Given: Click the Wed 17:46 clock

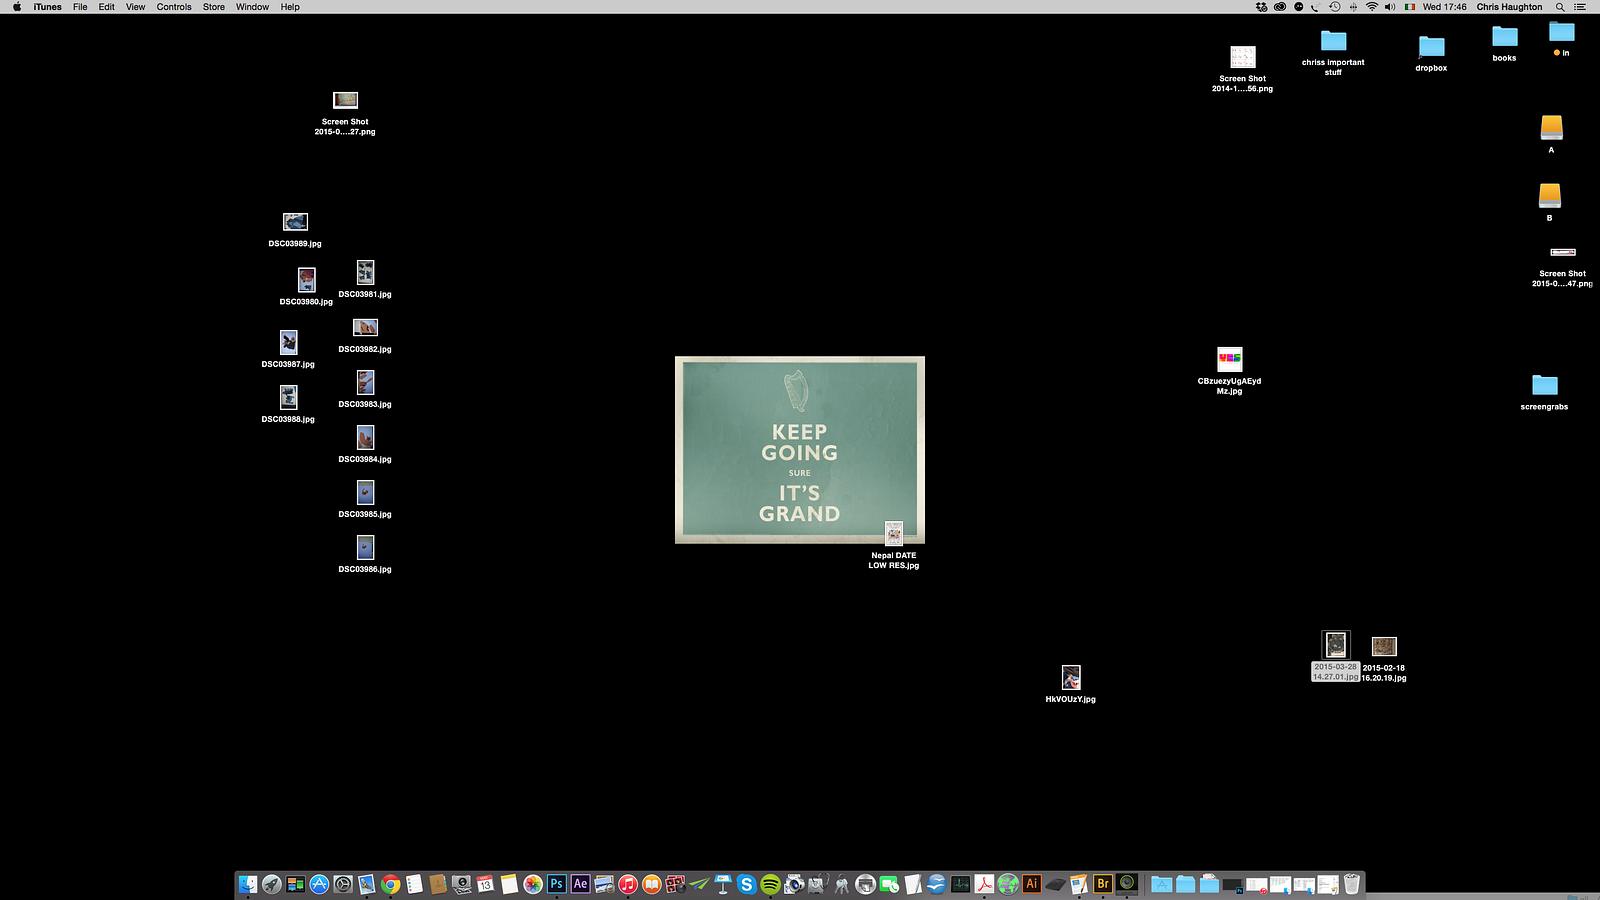Looking at the screenshot, I should 1445,7.
